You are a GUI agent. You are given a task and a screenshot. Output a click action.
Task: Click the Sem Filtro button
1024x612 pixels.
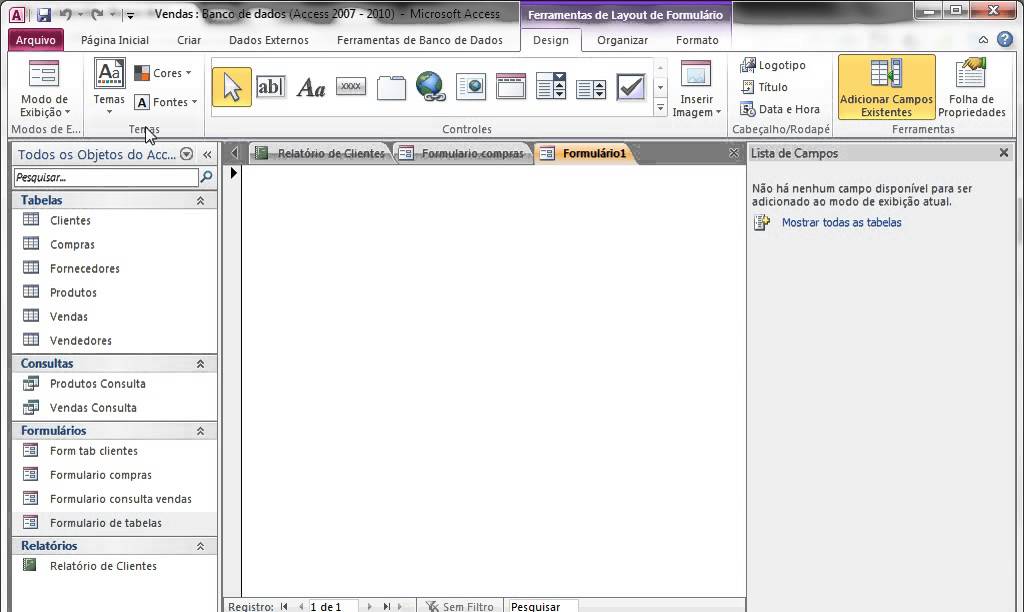460,606
